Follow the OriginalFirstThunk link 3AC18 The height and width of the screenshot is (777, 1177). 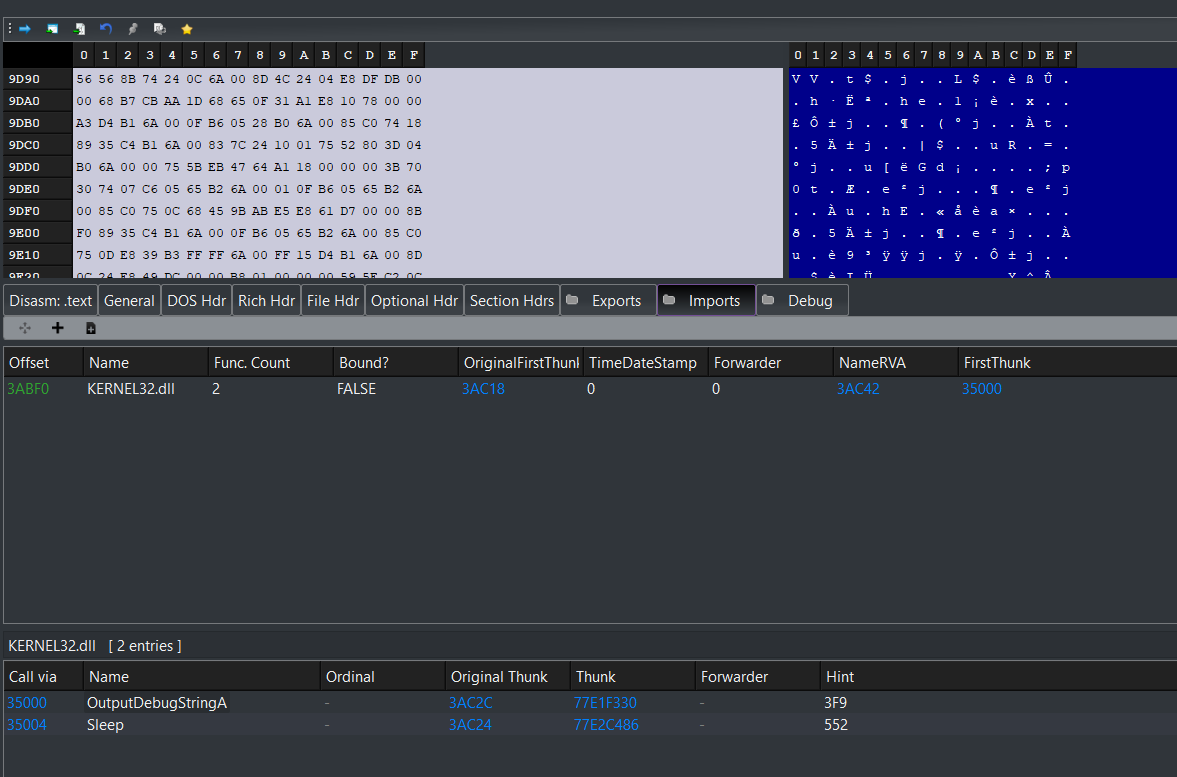483,389
